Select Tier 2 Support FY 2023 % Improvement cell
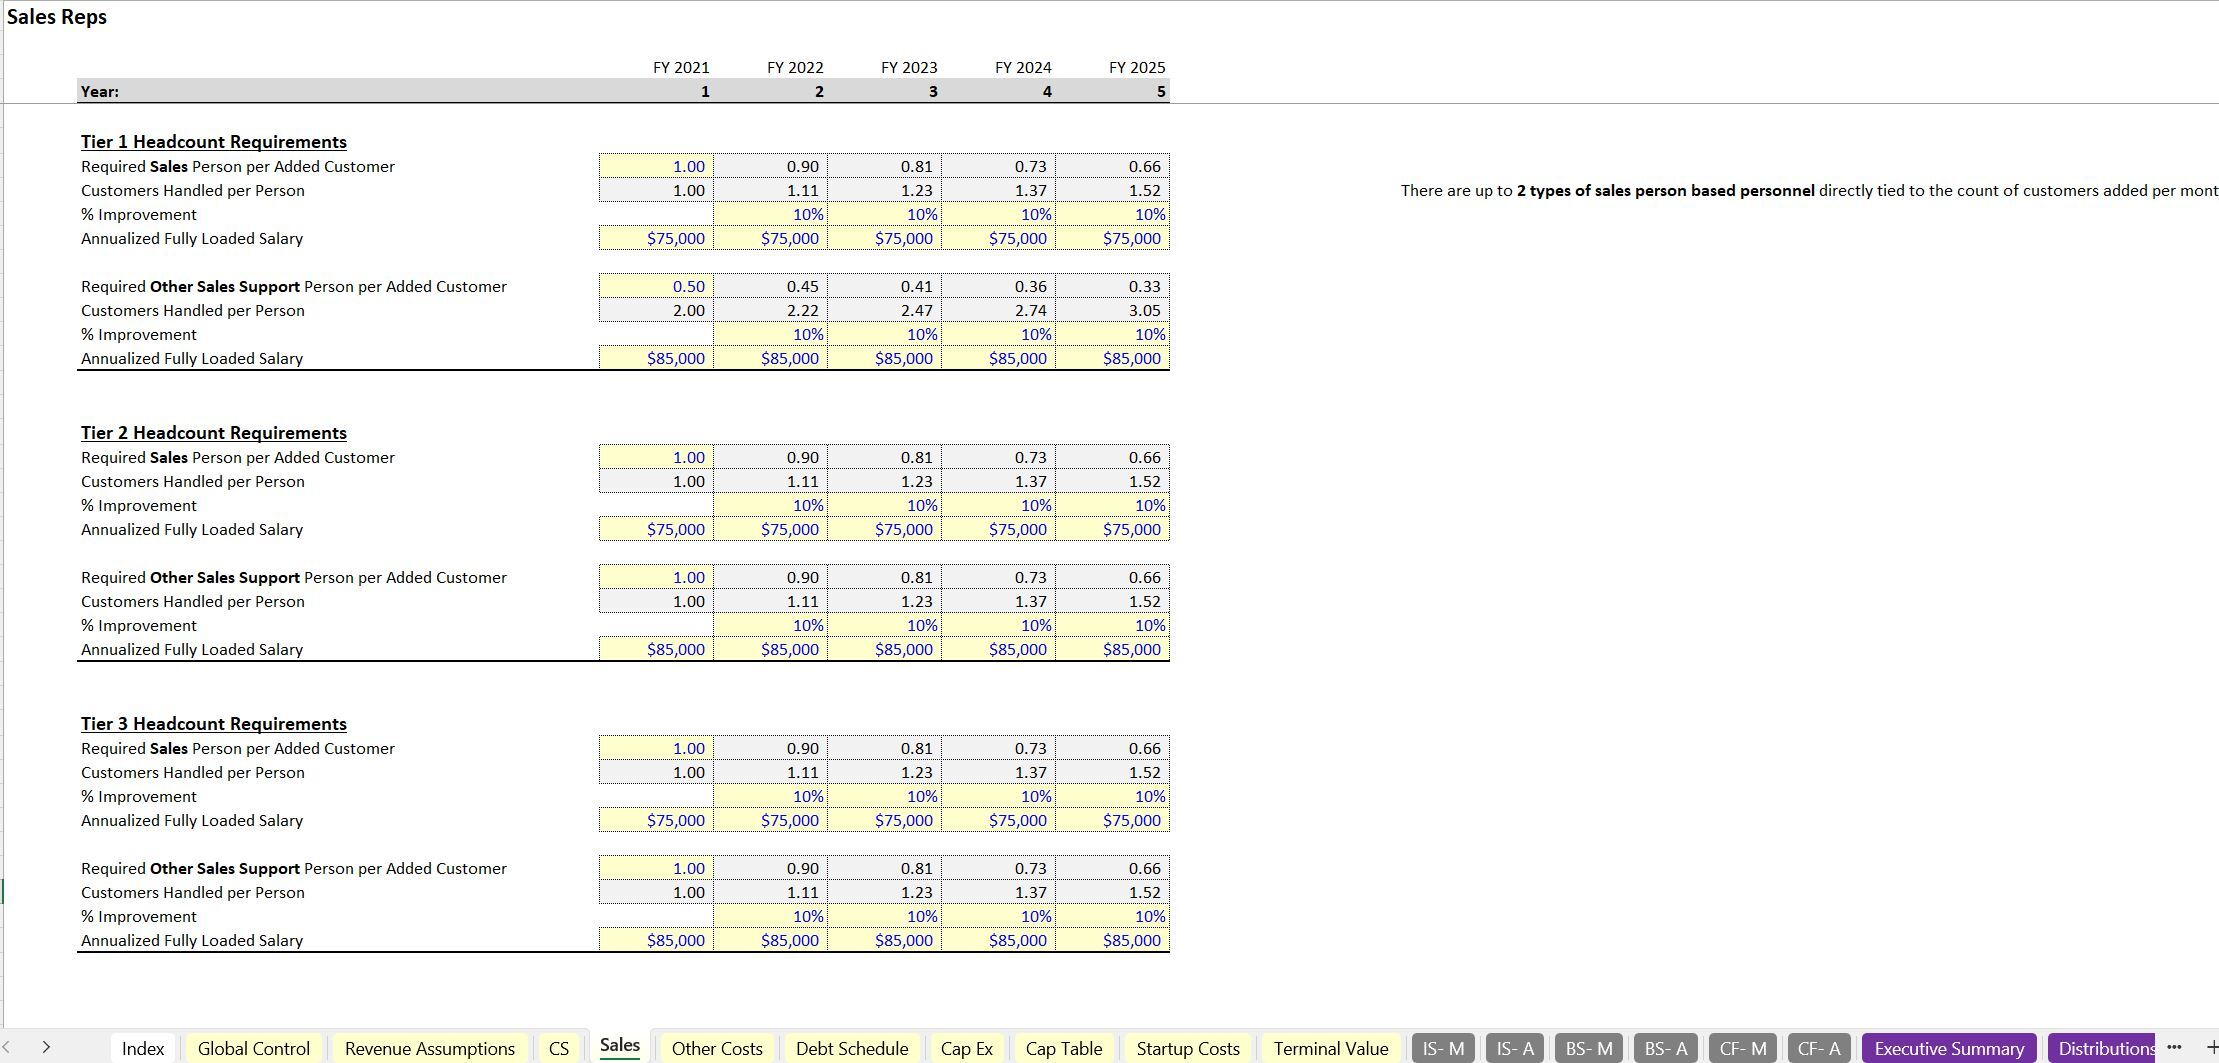 (x=884, y=625)
